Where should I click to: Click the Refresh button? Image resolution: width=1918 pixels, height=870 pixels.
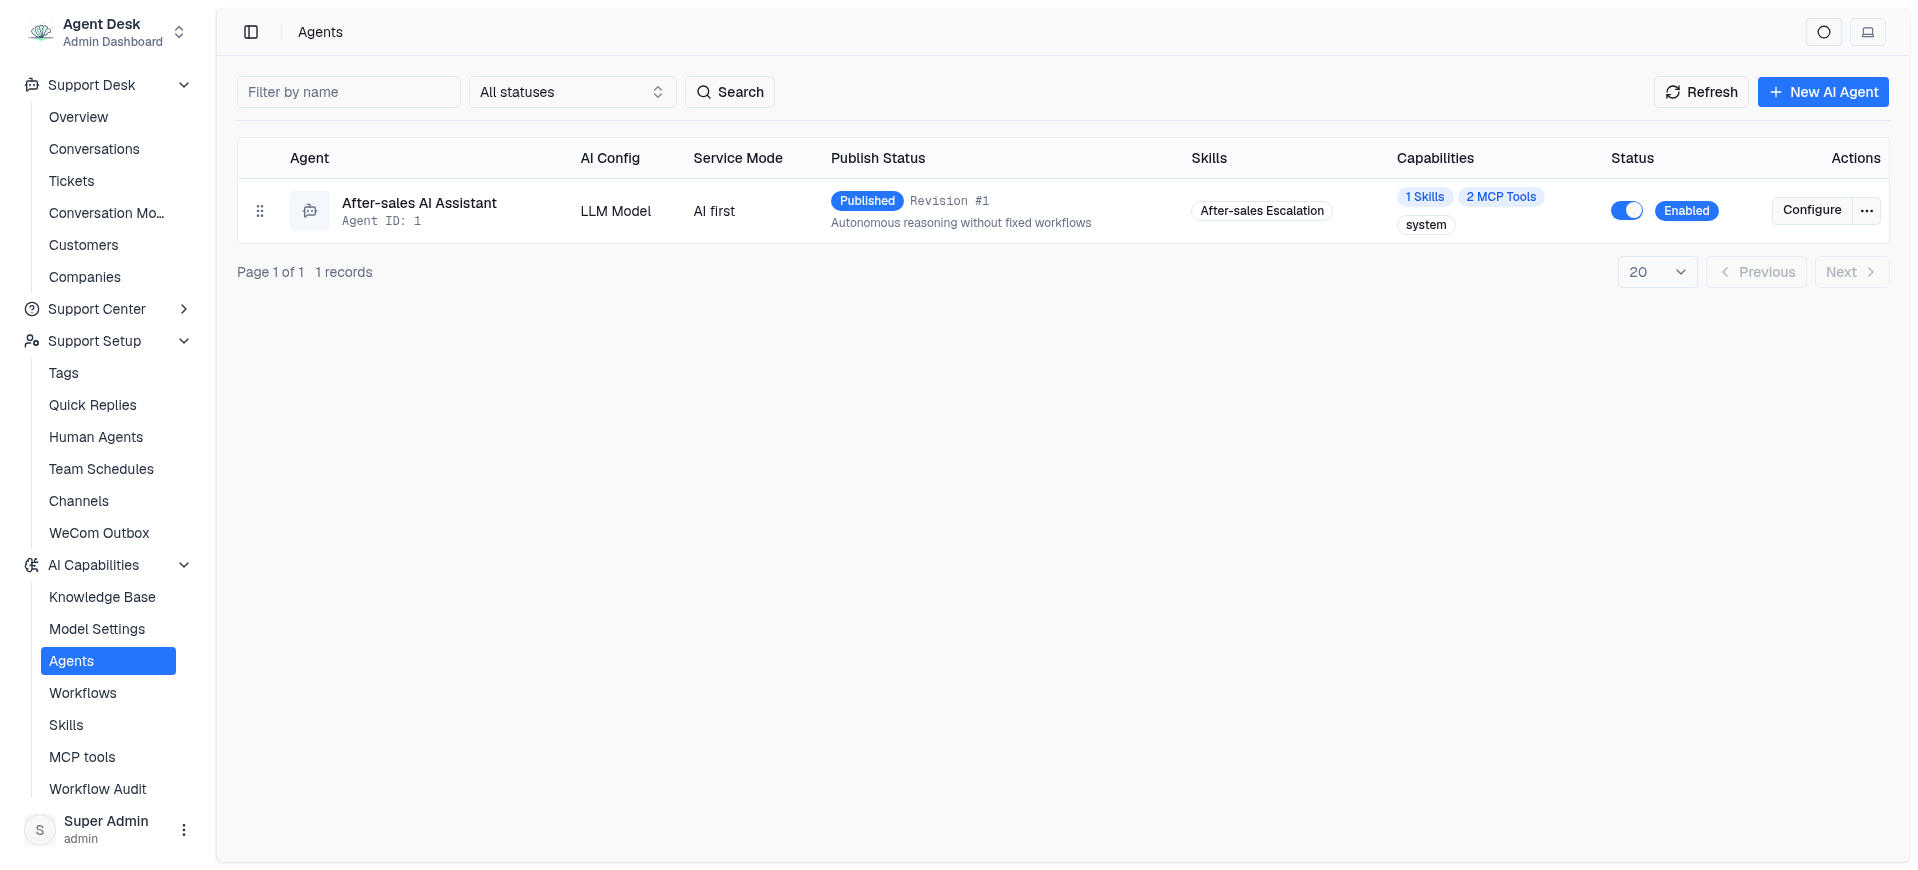(1701, 92)
